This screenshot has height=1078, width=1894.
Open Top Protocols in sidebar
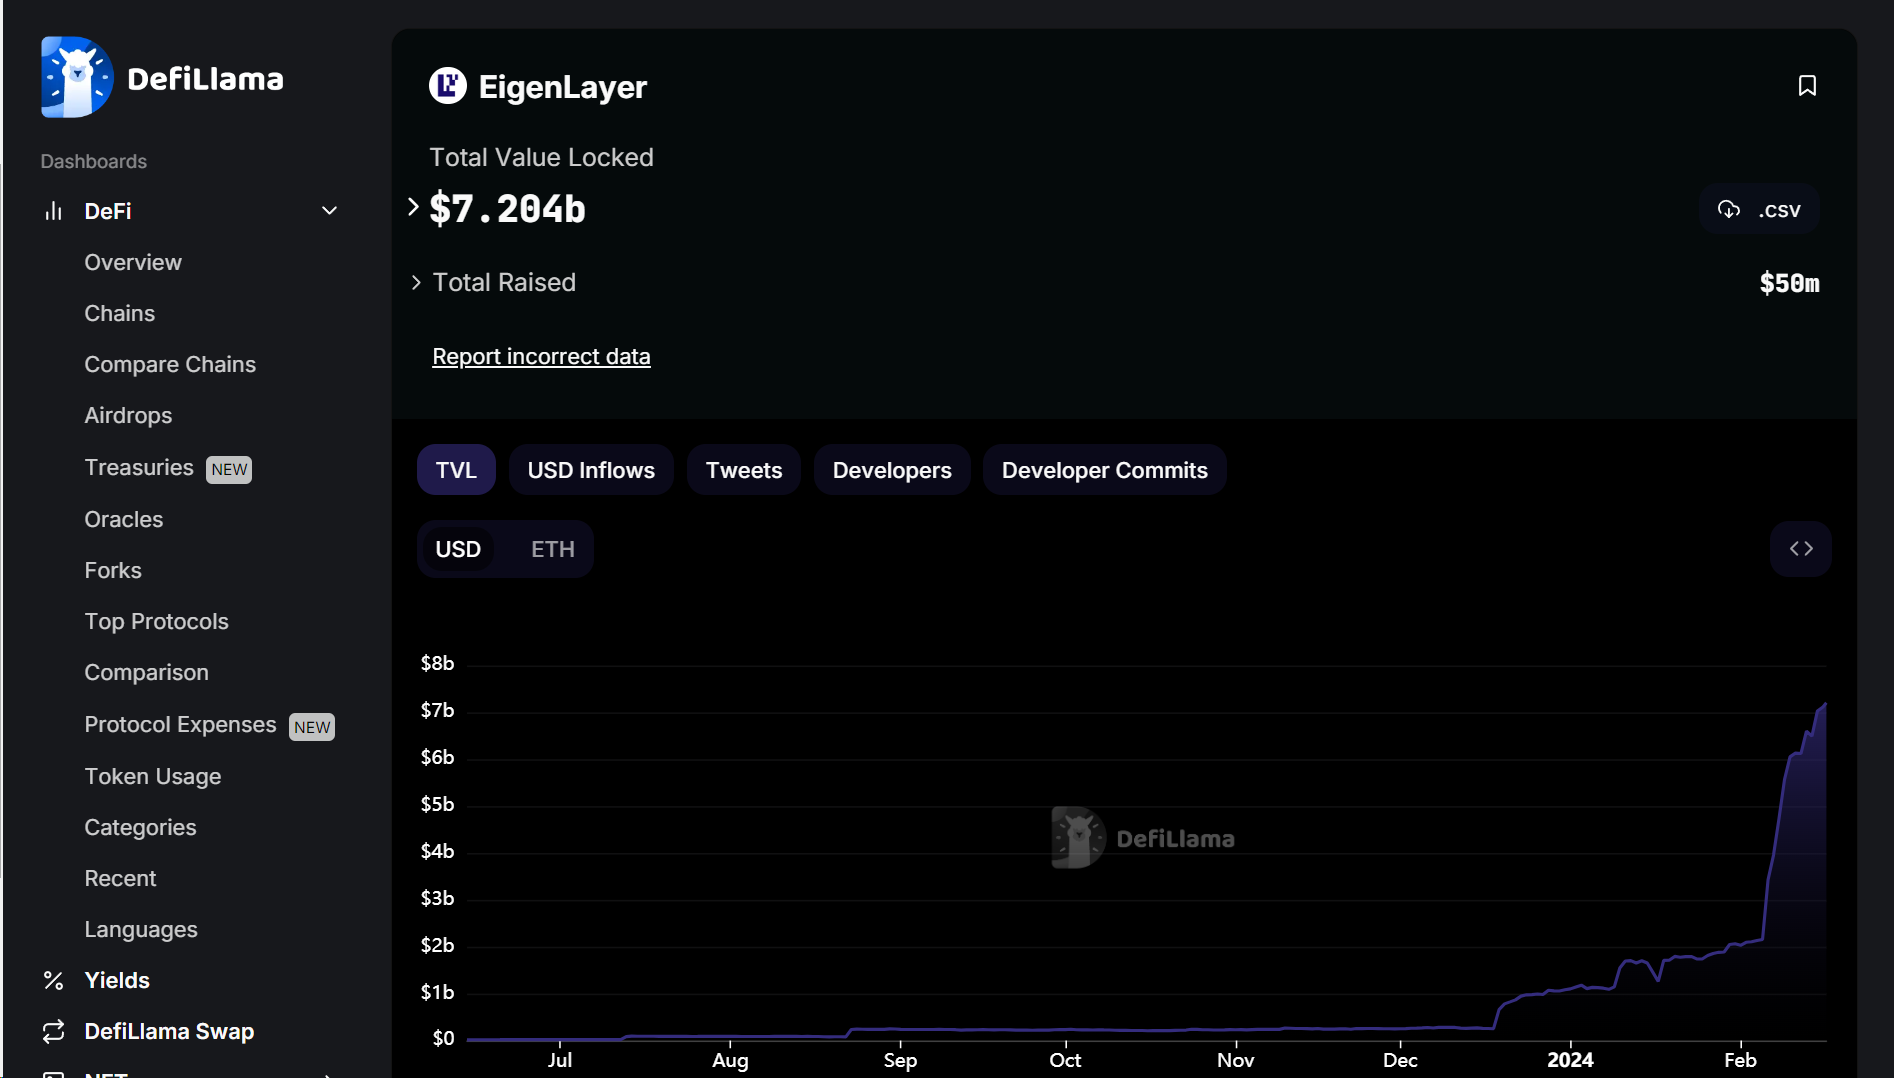point(157,622)
